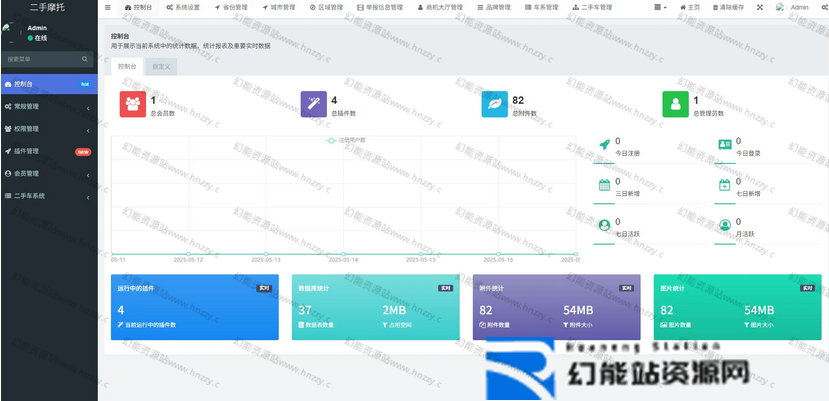
Task: Expand the 二手车系统 sidebar menu
Action: 48,196
